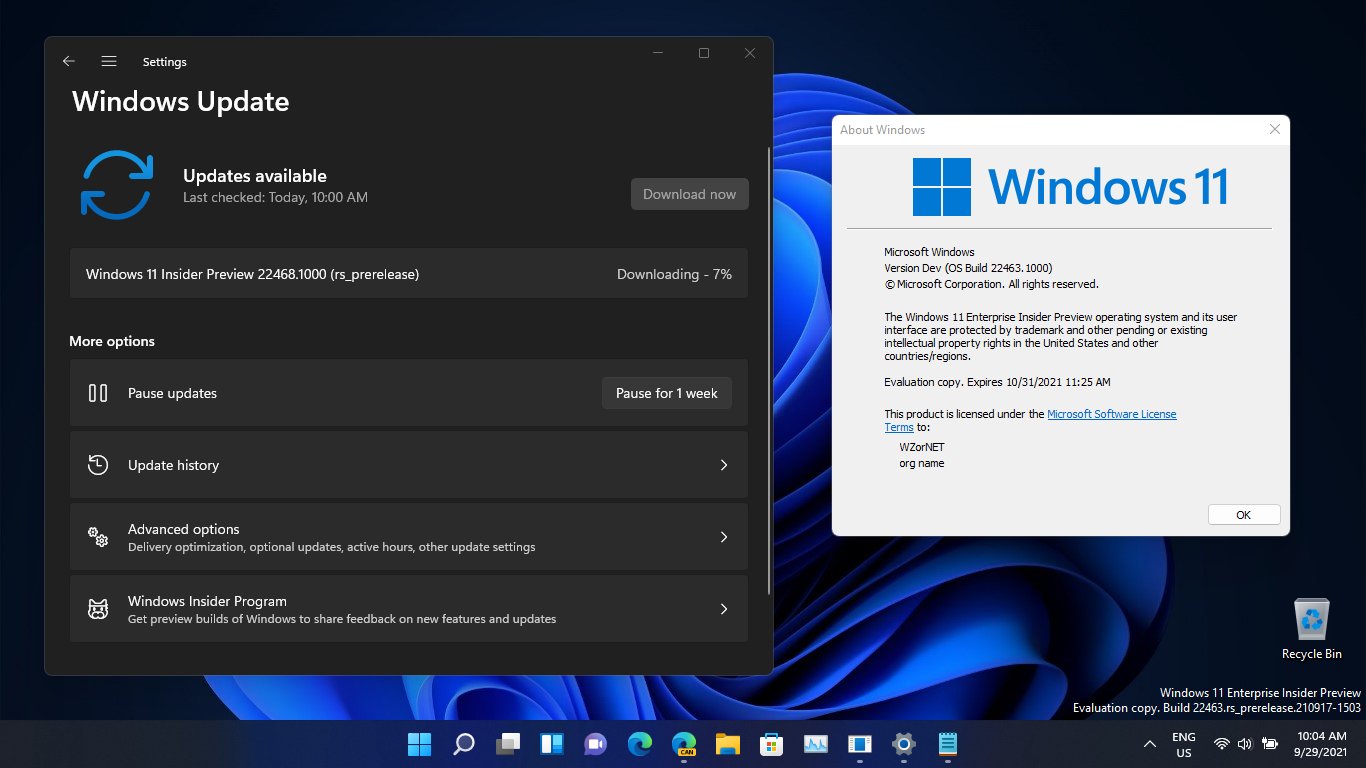Click the Updates available heading
The width and height of the screenshot is (1366, 768).
coord(255,176)
